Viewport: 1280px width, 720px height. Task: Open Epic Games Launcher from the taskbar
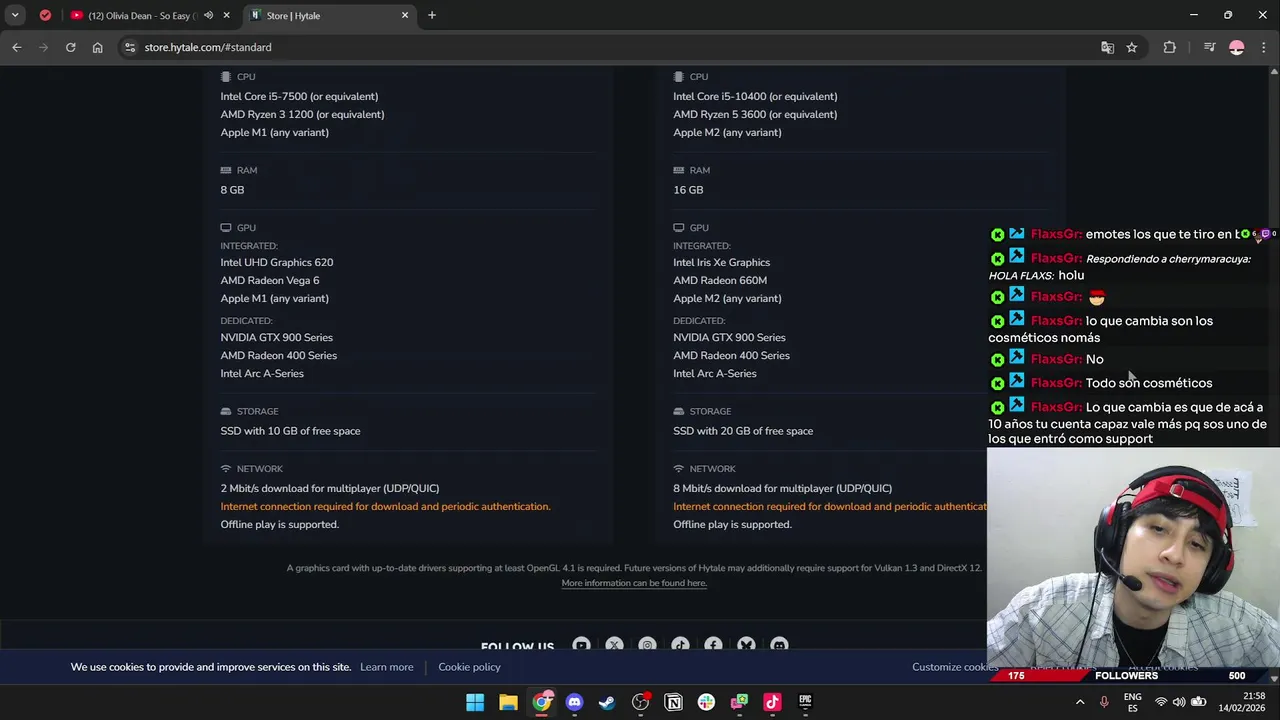pos(805,702)
